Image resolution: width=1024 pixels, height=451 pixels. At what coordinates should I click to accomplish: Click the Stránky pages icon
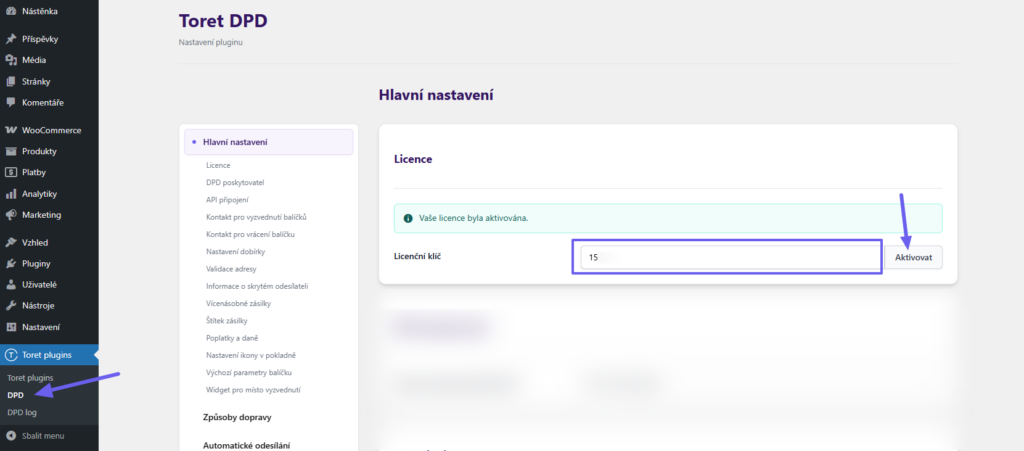10,82
